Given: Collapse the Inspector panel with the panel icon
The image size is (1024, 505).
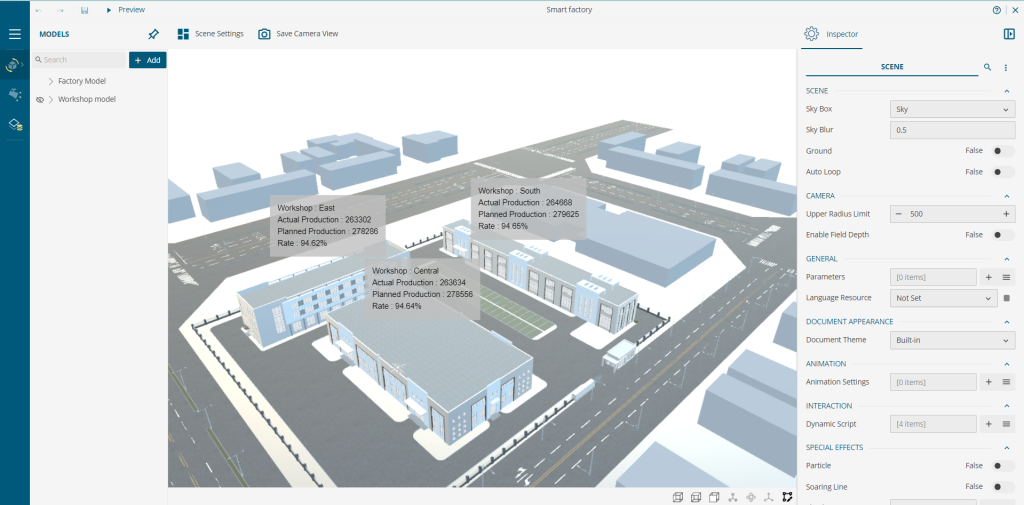Looking at the screenshot, I should coord(1009,34).
